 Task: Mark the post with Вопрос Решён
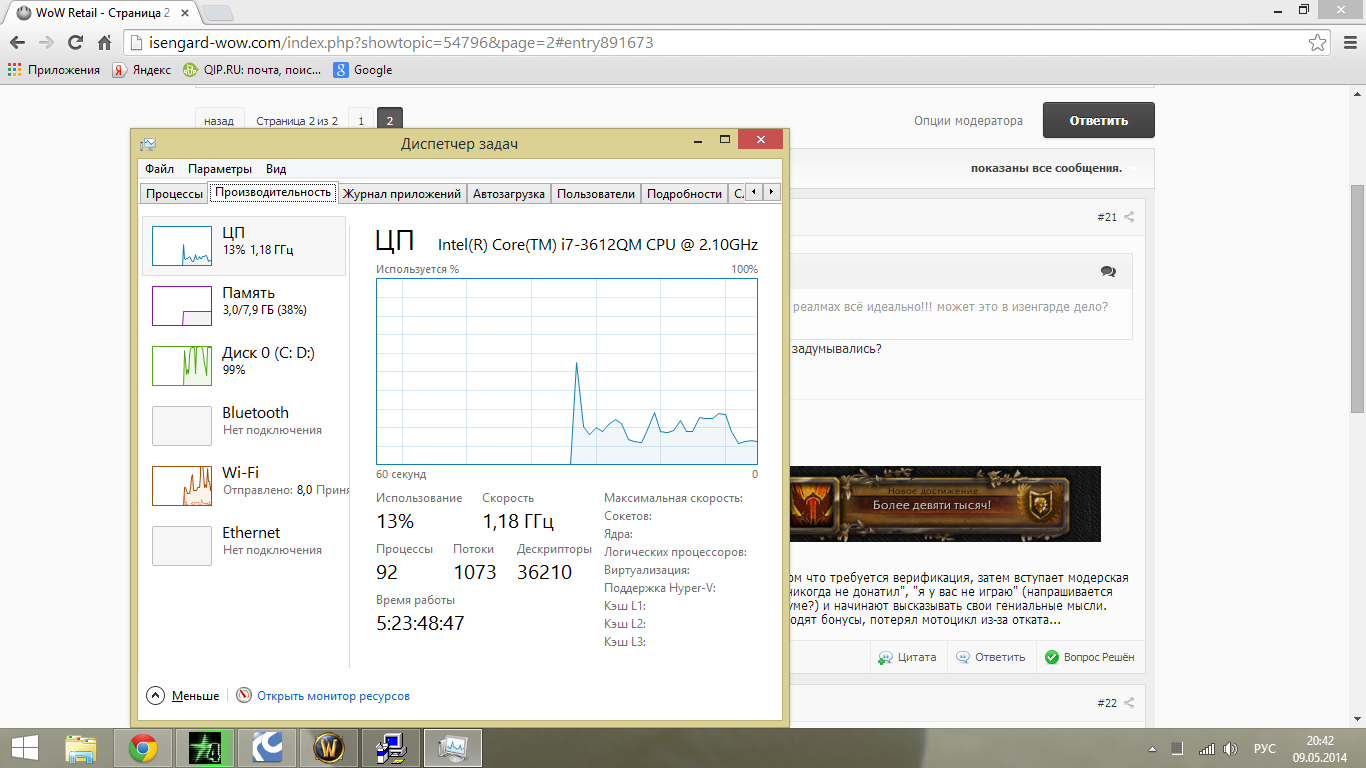[x=1090, y=657]
